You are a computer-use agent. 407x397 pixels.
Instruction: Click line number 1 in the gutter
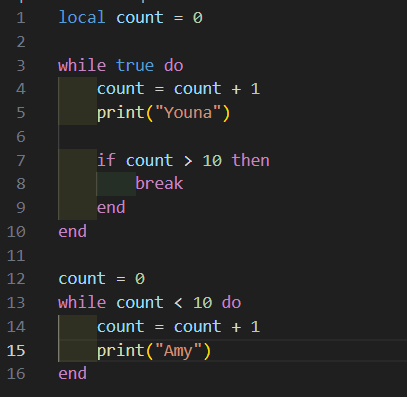click(x=21, y=18)
